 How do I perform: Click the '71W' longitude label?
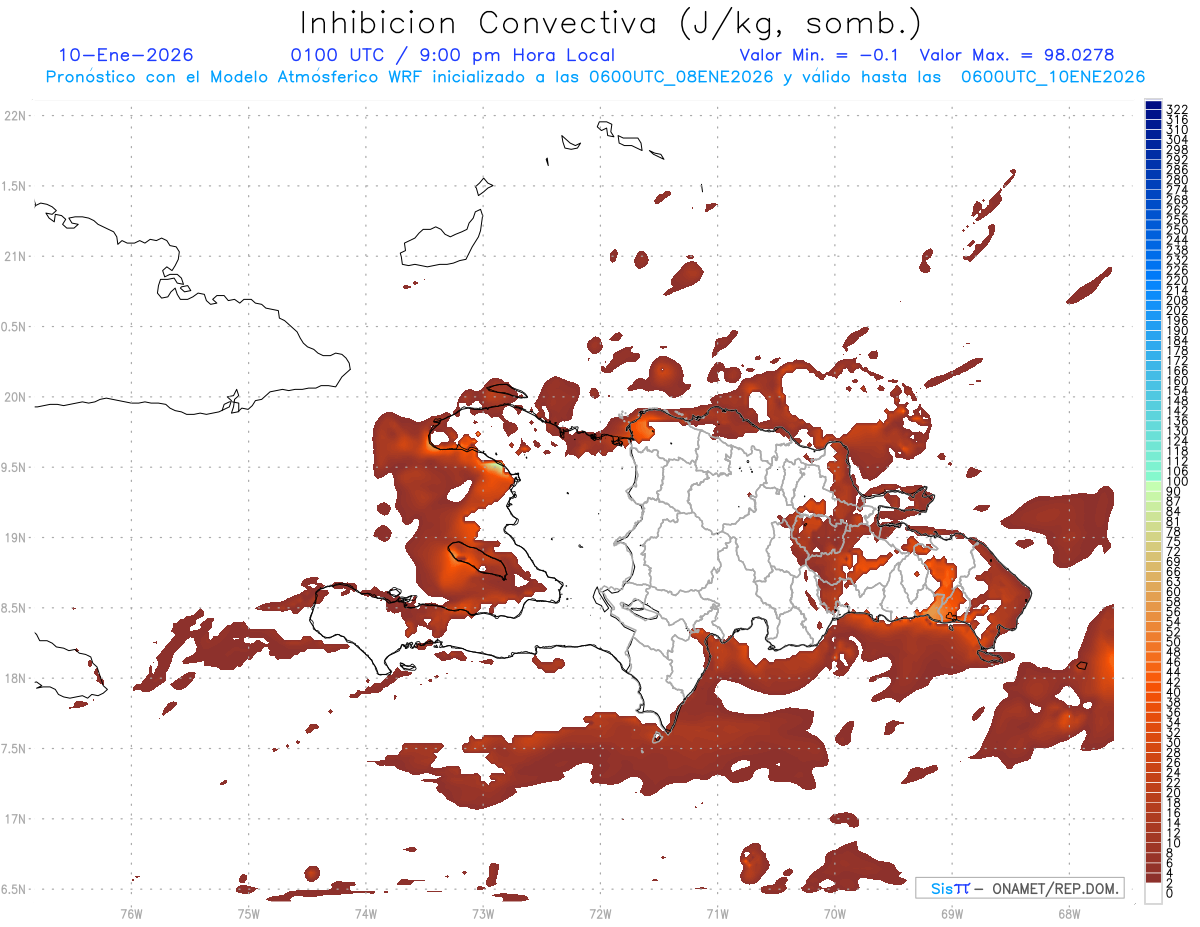tap(717, 913)
